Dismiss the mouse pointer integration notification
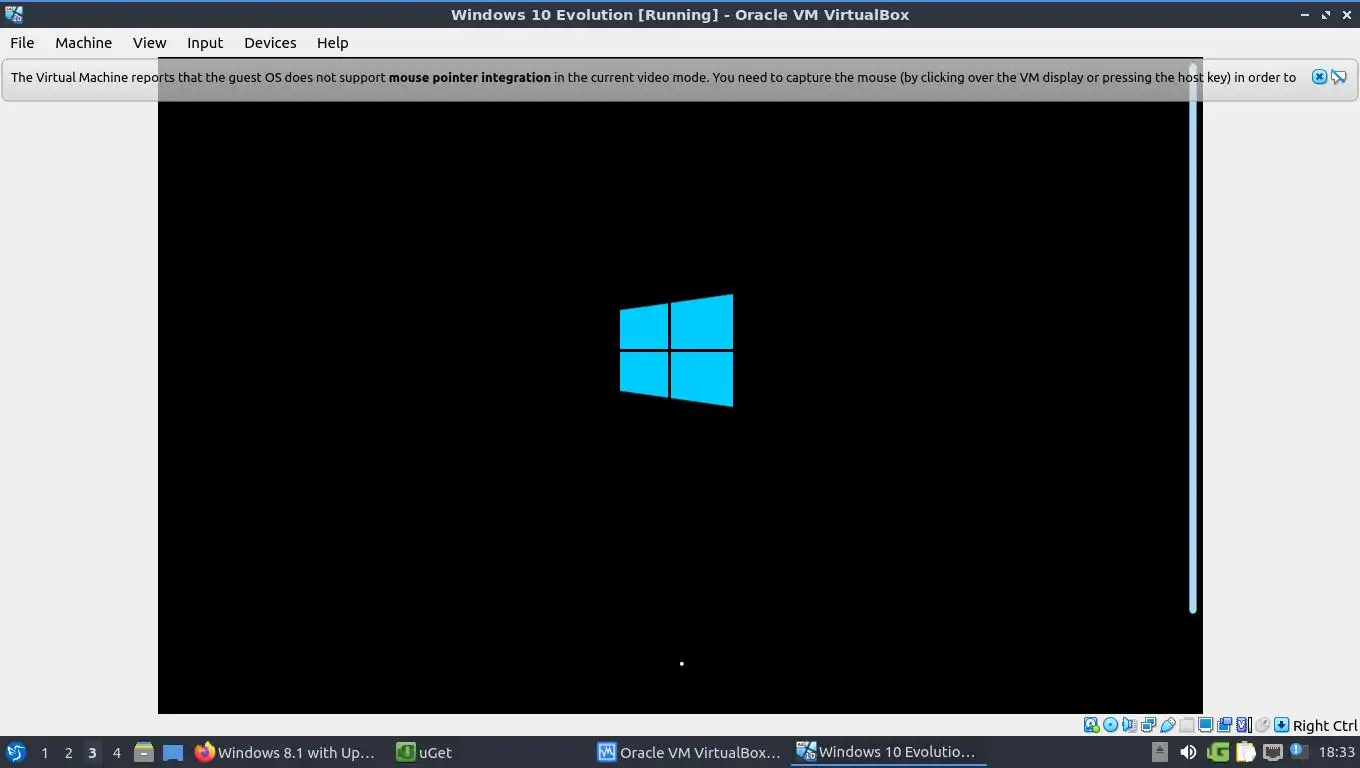The width and height of the screenshot is (1360, 768). 1319,77
